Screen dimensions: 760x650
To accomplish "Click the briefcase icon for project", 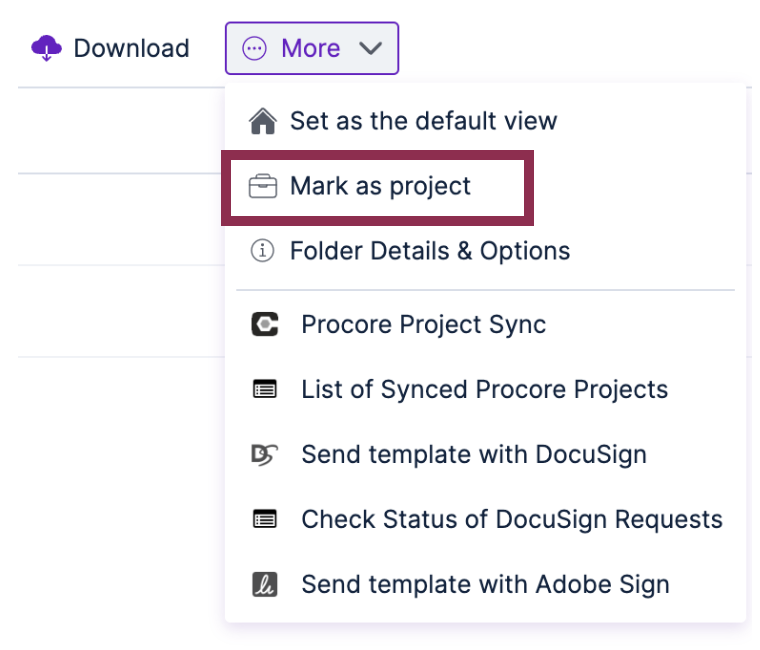I will [263, 186].
